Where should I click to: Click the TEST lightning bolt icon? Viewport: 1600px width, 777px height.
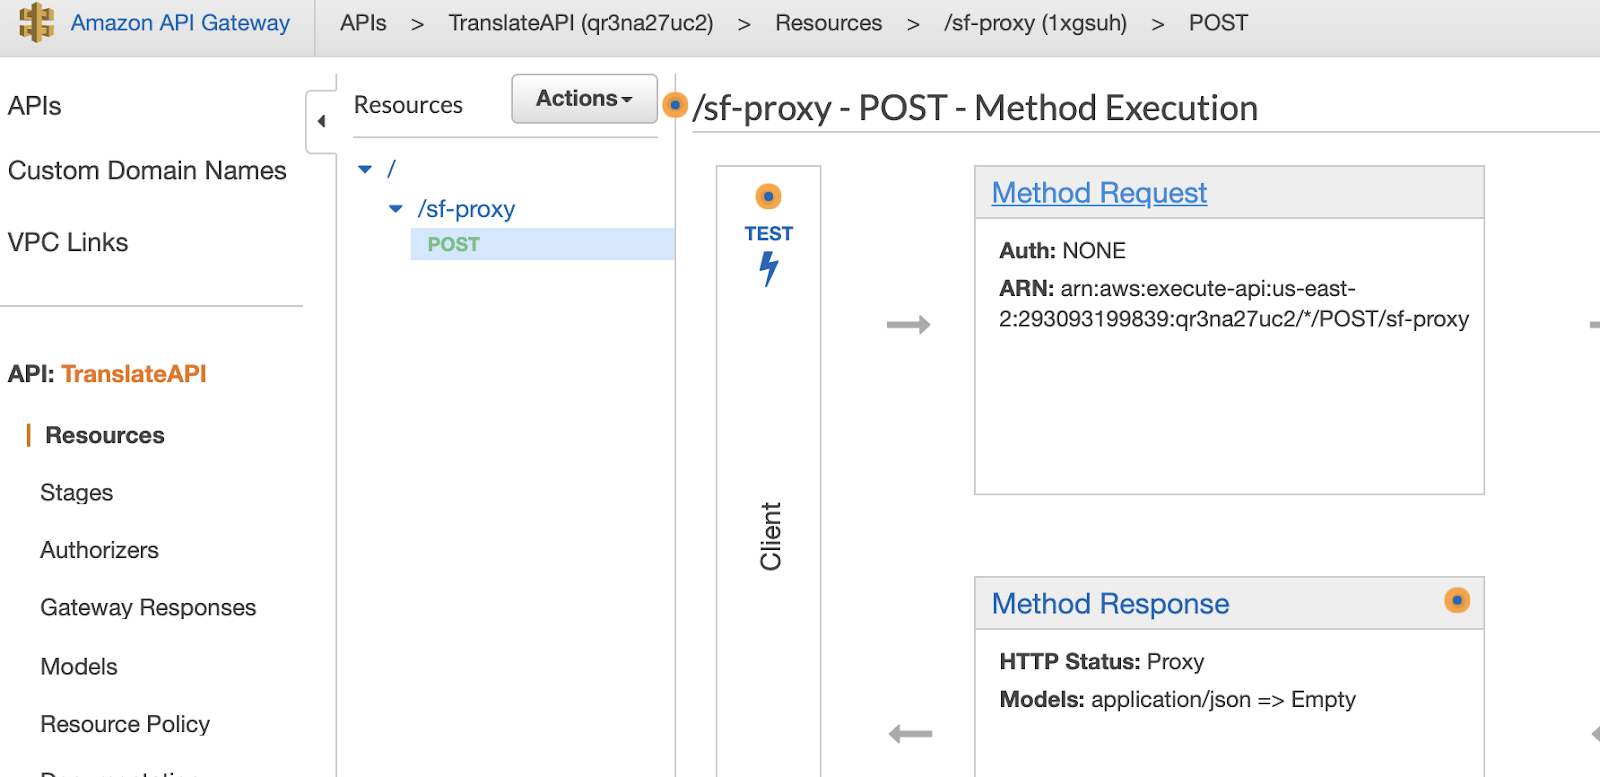tap(768, 268)
